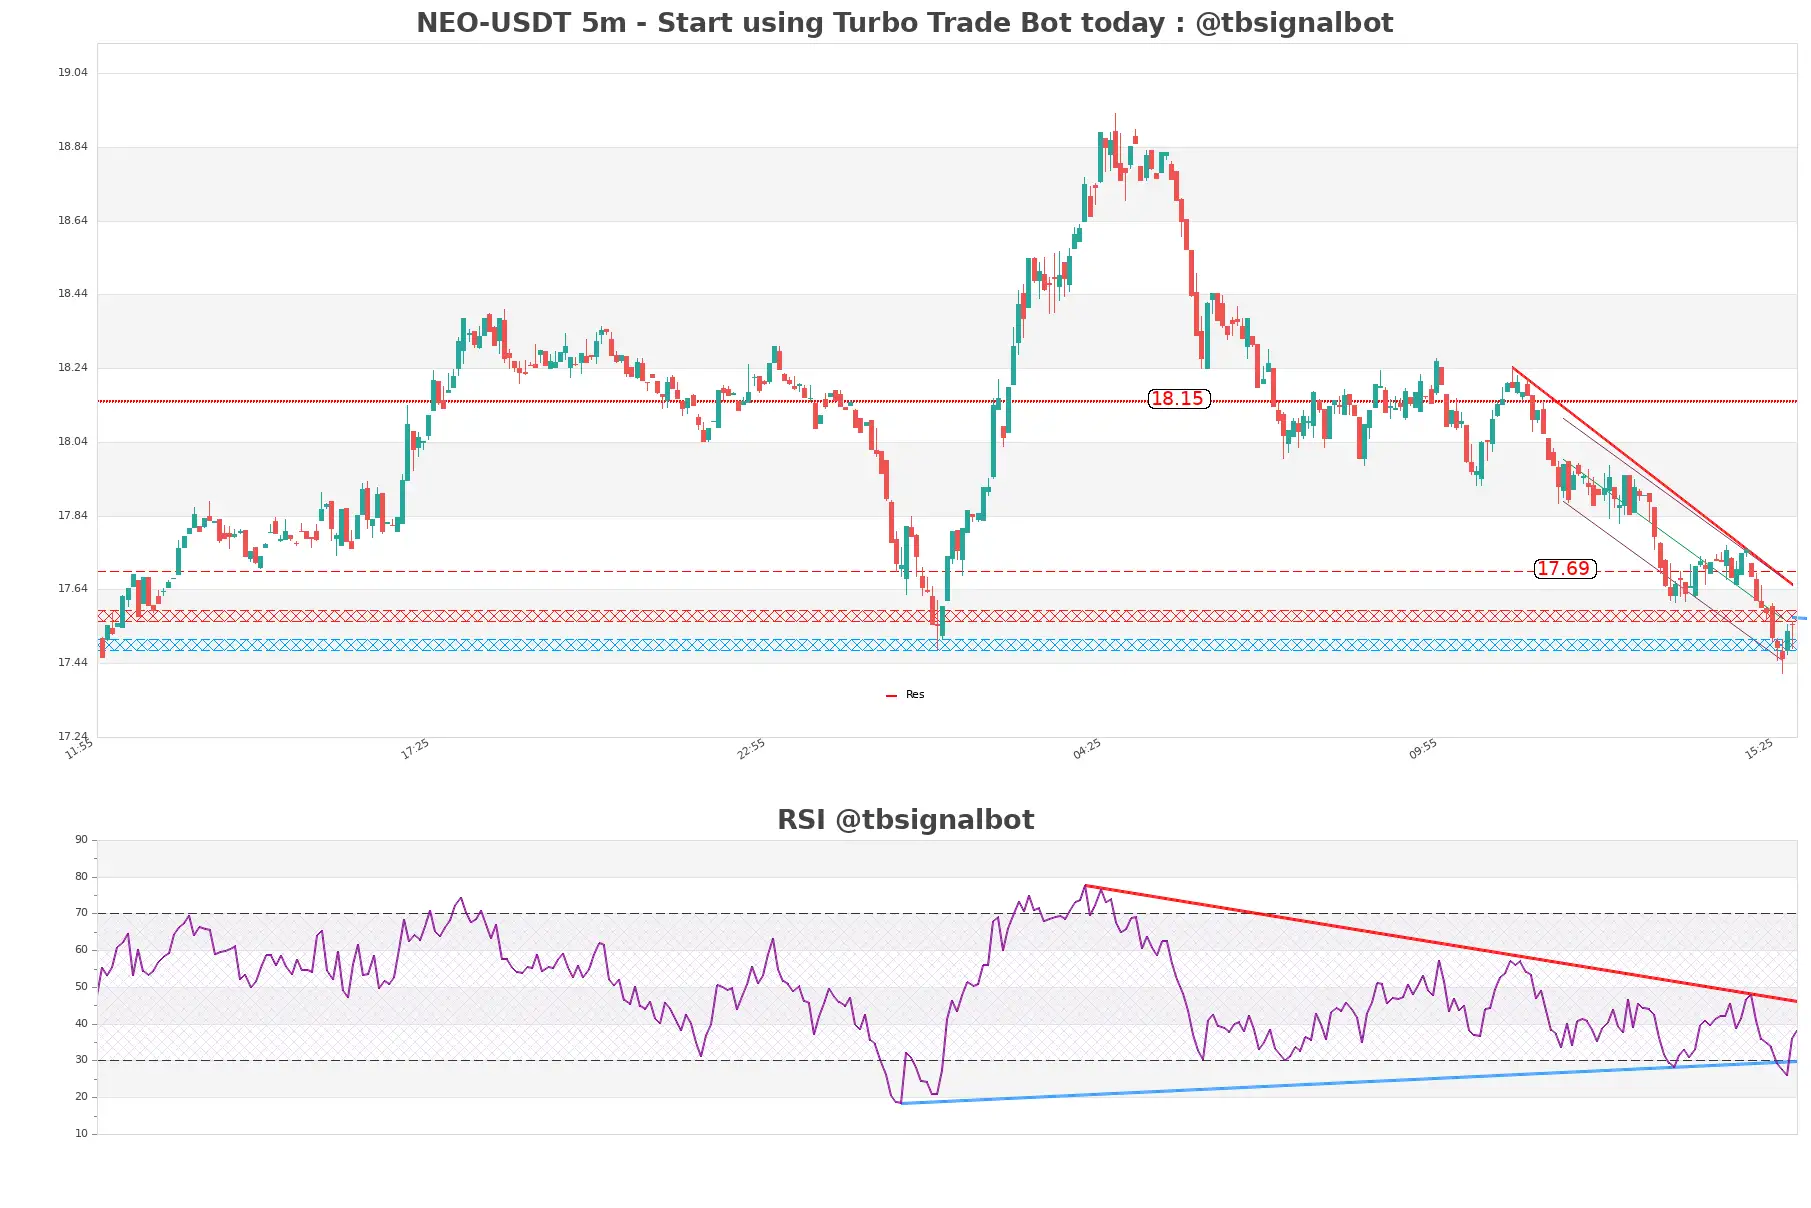The height and width of the screenshot is (1208, 1811).
Task: Click the 17.64 price axis label
Action: [x=72, y=588]
